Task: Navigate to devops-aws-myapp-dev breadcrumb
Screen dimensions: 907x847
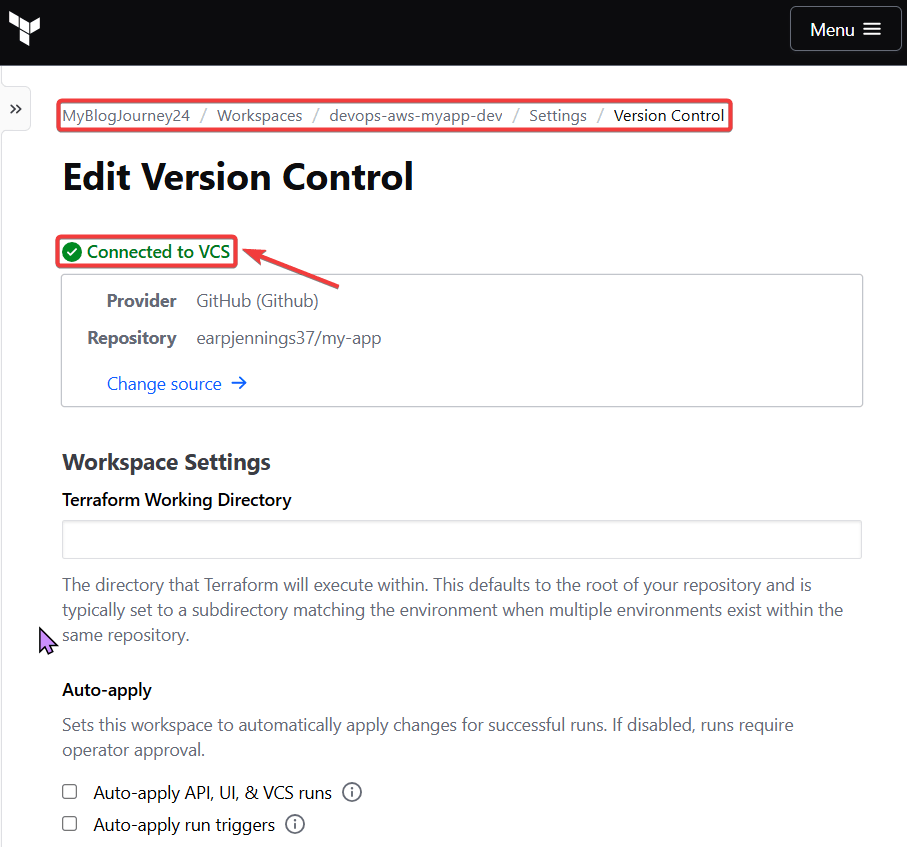Action: 416,116
